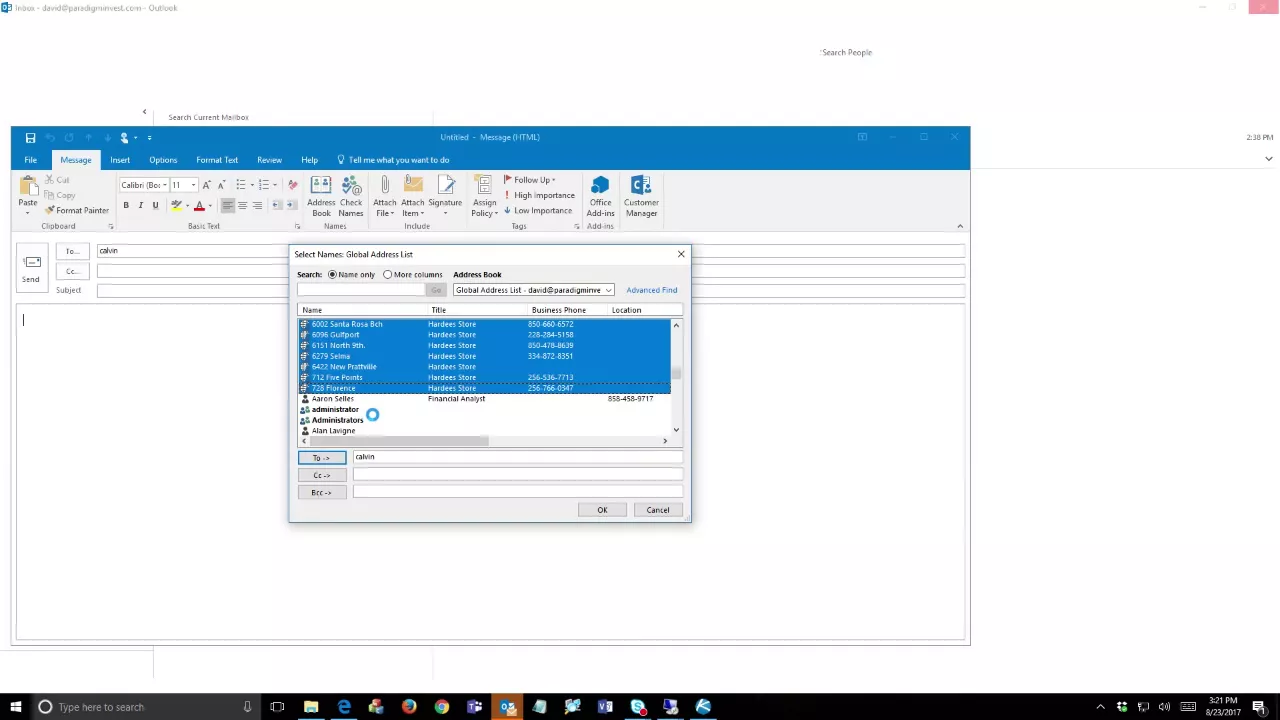Viewport: 1280px width, 720px height.
Task: Clear all formatting
Action: 292,185
